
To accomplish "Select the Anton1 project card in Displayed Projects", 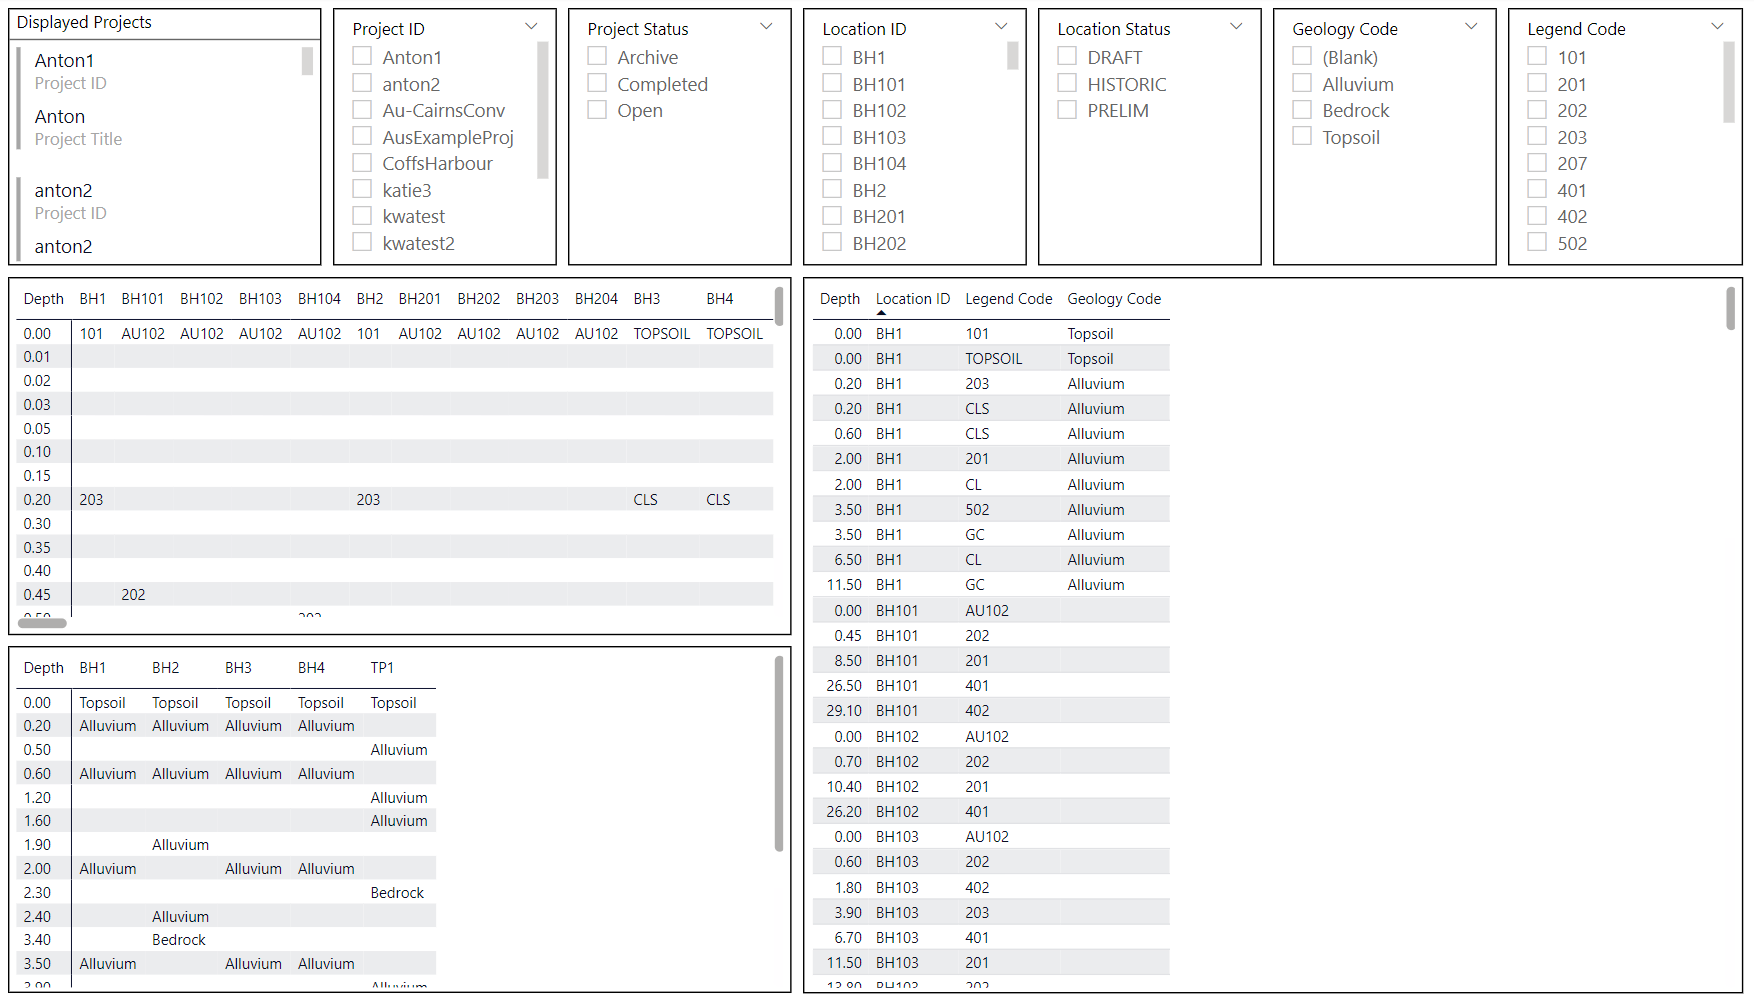I will click(x=166, y=99).
